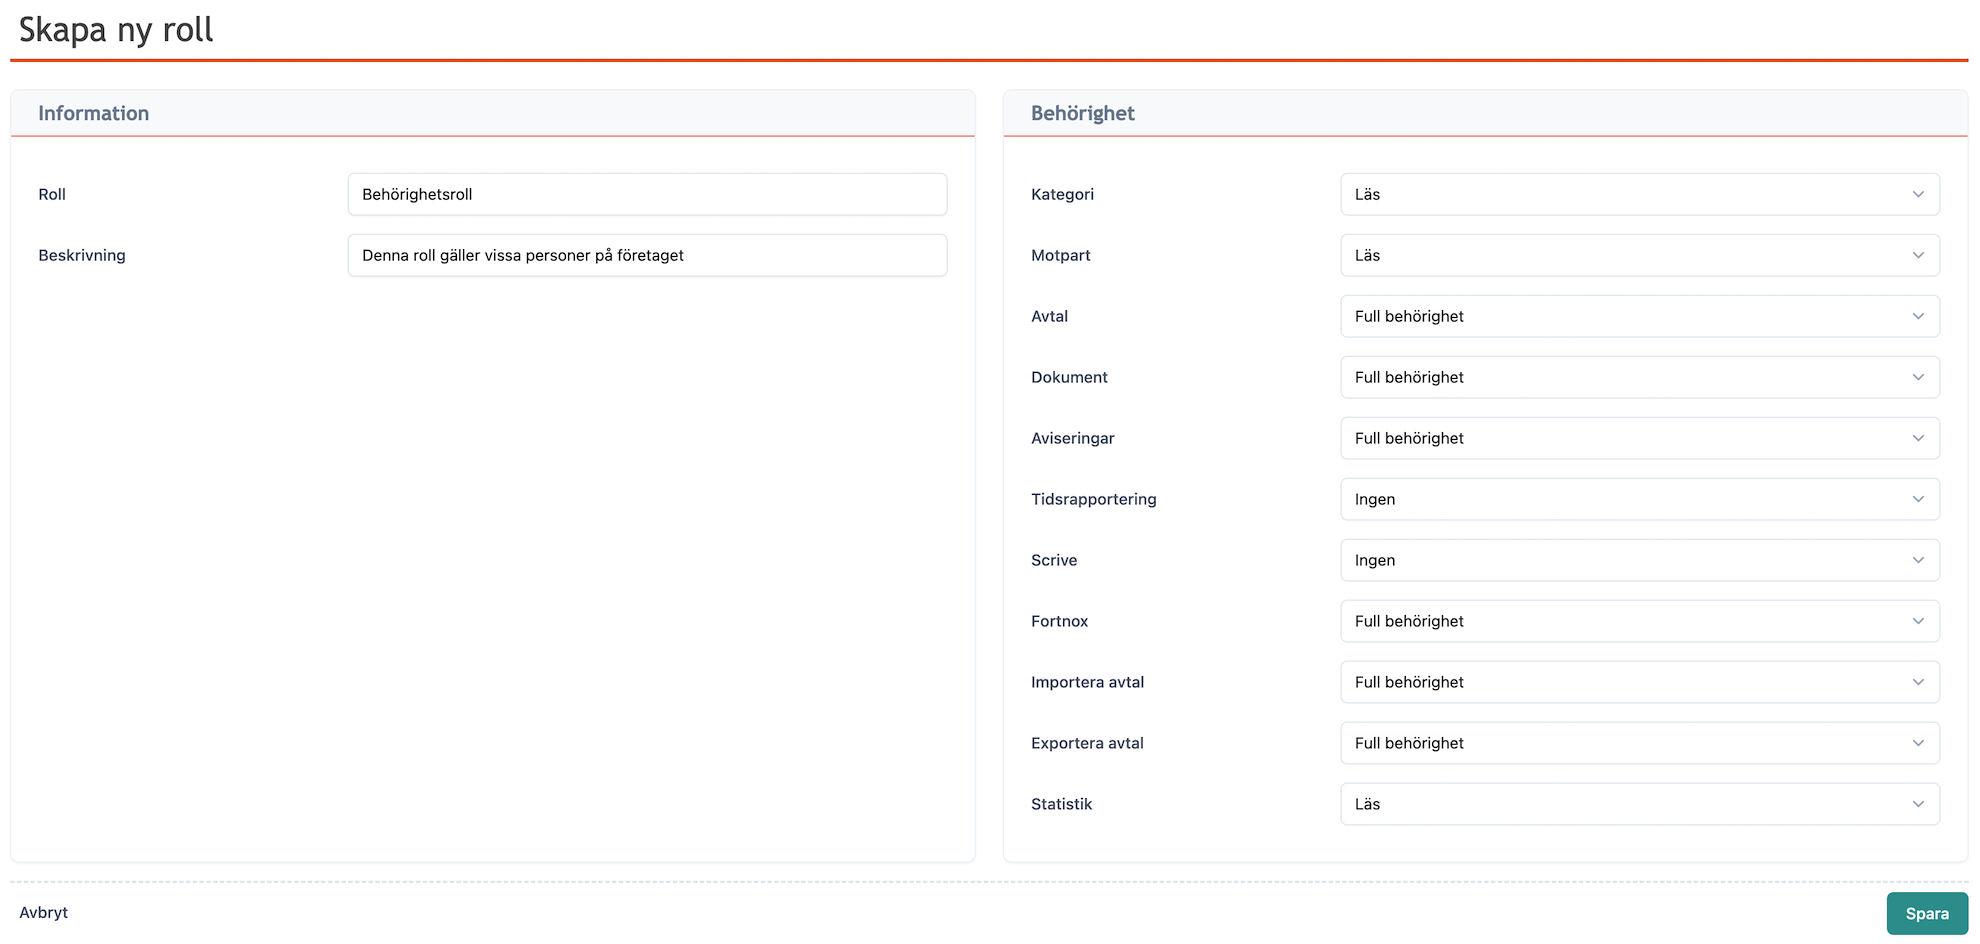Click the chevron arrow in Avtal dropdown
This screenshot has height=944, width=1980.
[1917, 316]
